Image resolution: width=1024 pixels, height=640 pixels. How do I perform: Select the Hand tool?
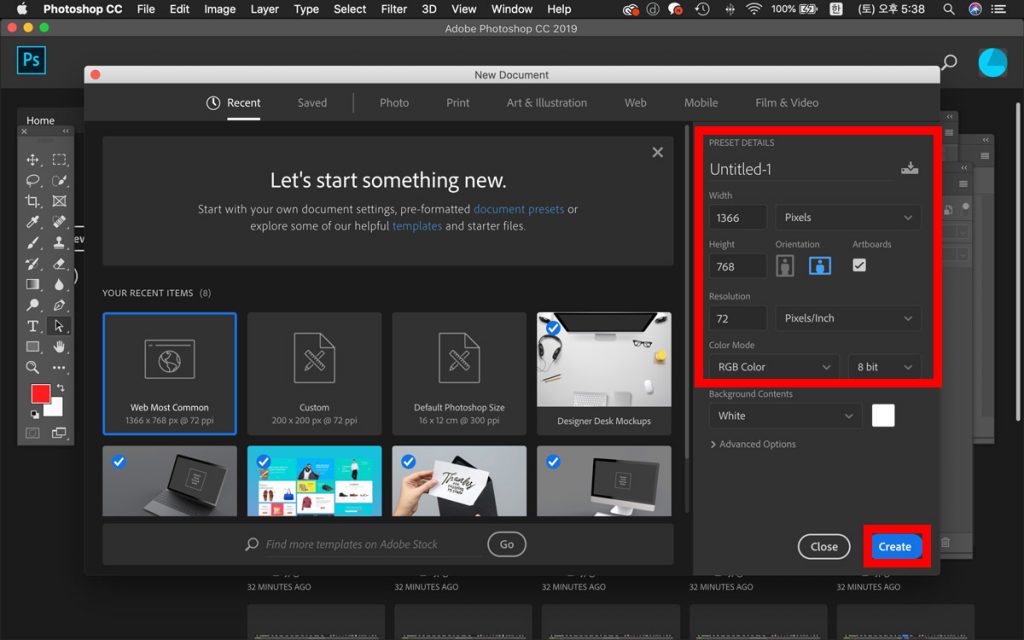59,347
